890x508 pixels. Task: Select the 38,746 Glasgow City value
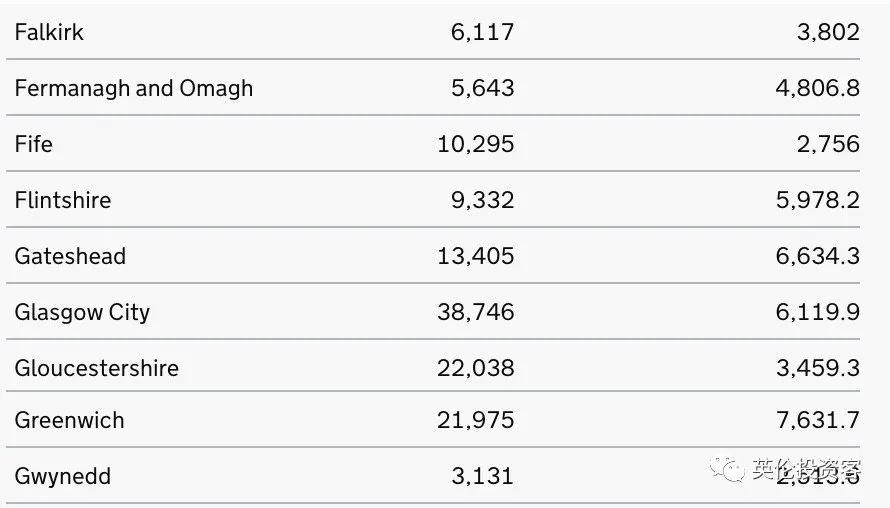click(x=476, y=312)
